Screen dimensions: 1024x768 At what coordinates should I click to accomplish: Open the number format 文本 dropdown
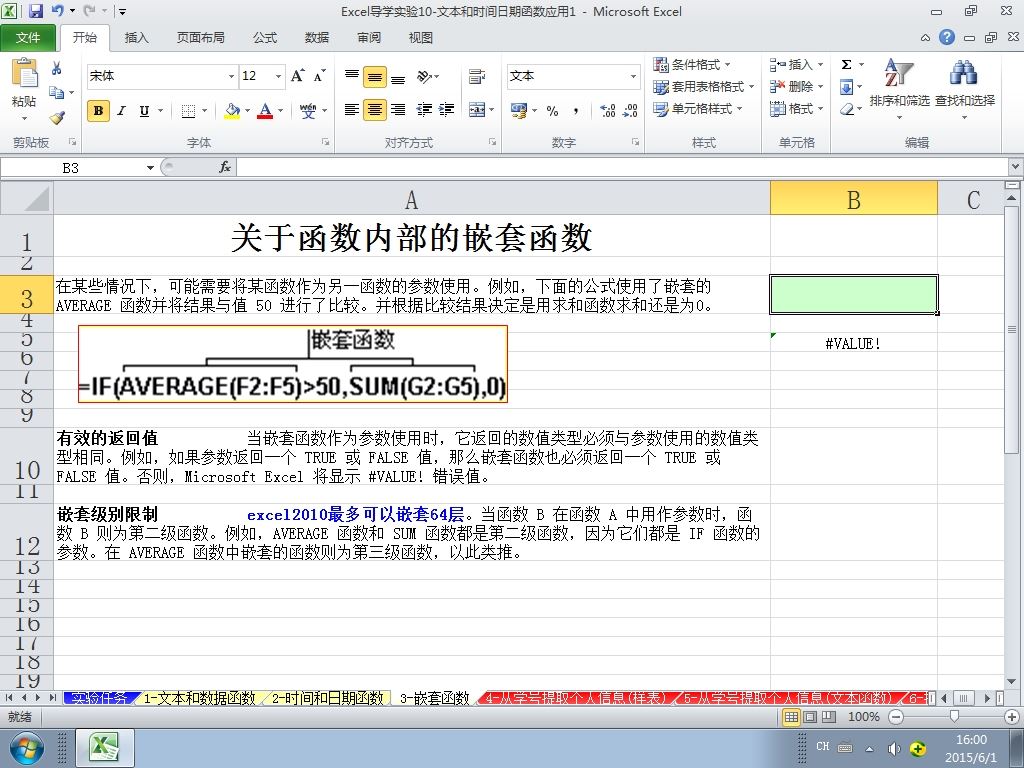point(633,76)
